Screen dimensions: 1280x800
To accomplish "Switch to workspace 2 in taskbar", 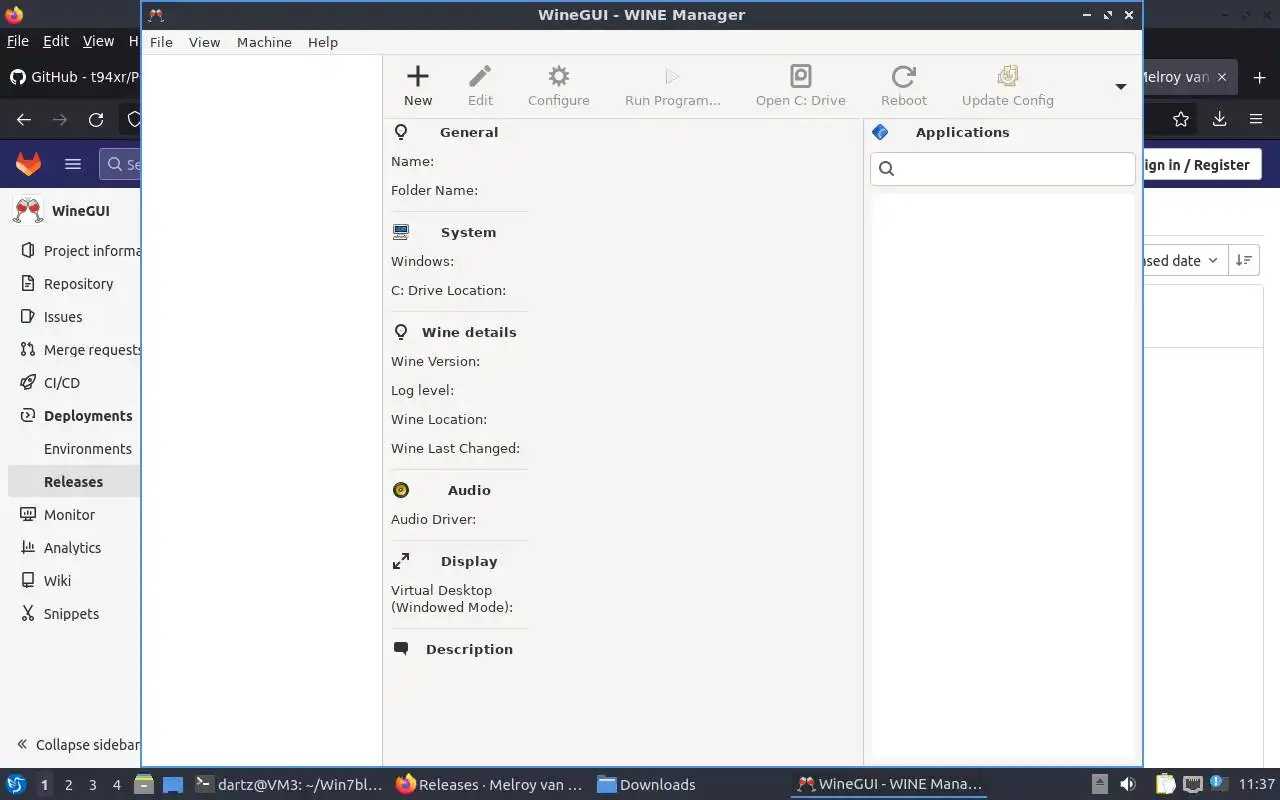I will (68, 785).
